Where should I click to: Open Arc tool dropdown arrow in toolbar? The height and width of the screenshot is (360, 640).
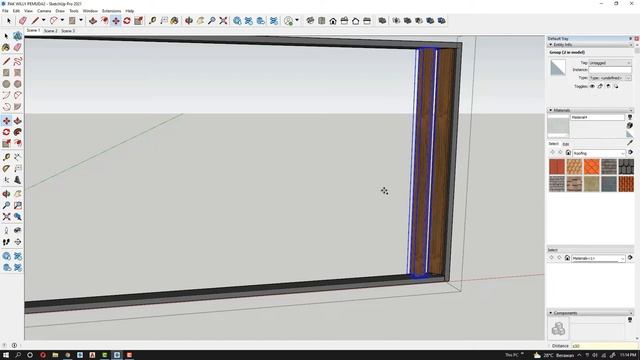[62, 20]
